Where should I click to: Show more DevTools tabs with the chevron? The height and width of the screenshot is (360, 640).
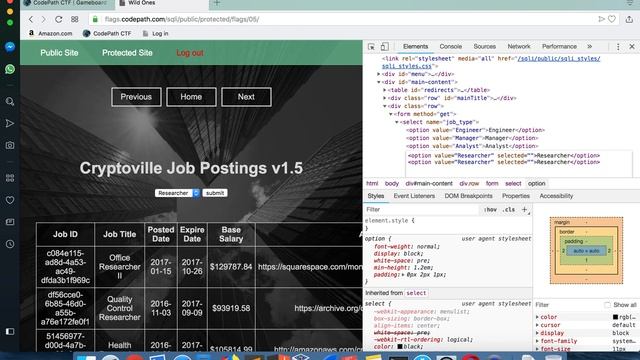tap(590, 47)
